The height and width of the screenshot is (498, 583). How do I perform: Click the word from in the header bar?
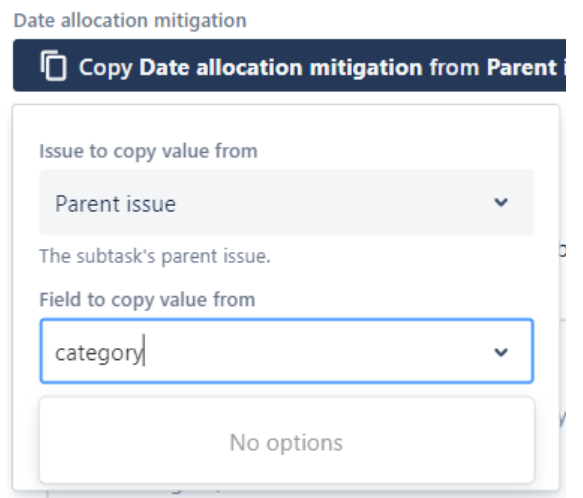455,67
